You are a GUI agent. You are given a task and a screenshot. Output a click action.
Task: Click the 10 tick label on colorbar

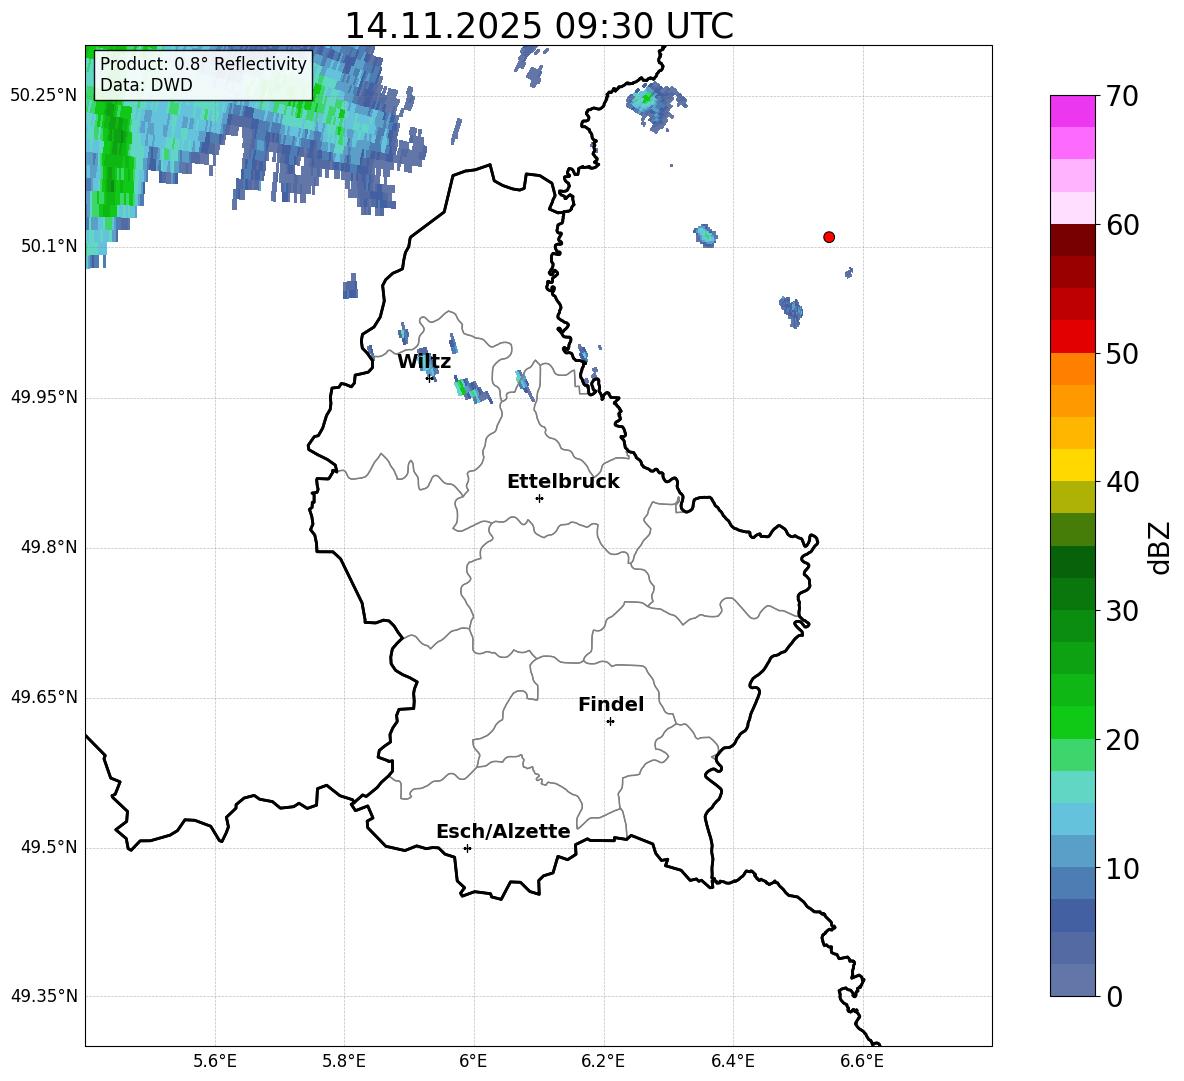1122,868
